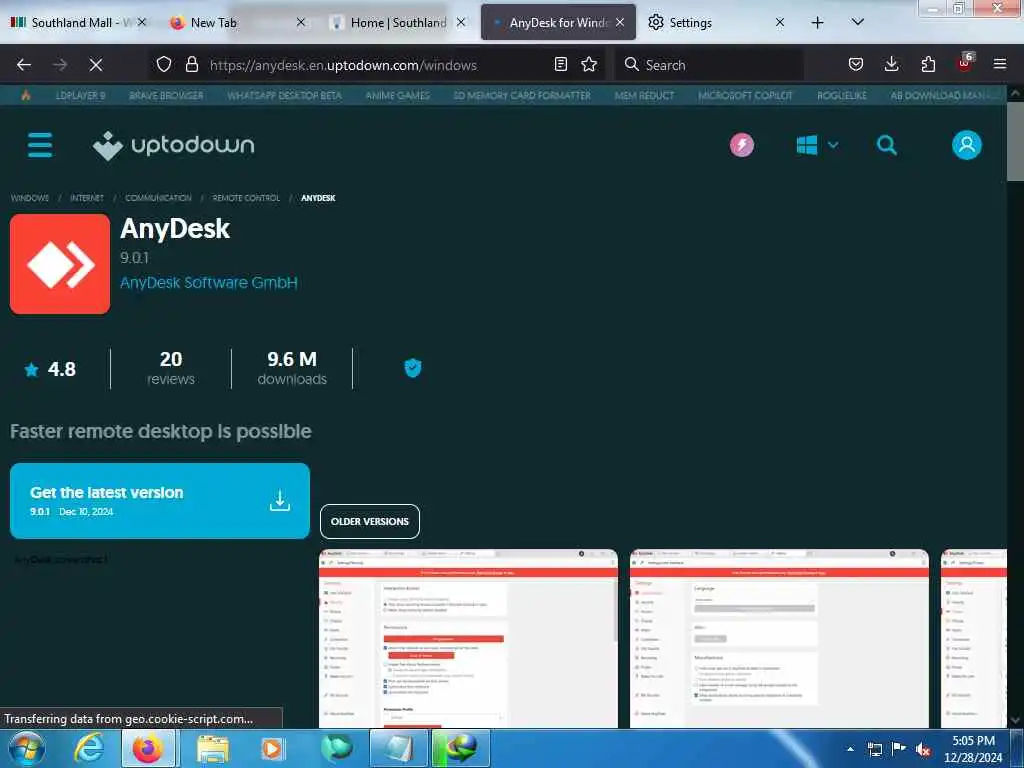Open the LDPlayer 9 link
The height and width of the screenshot is (768, 1024).
point(80,95)
